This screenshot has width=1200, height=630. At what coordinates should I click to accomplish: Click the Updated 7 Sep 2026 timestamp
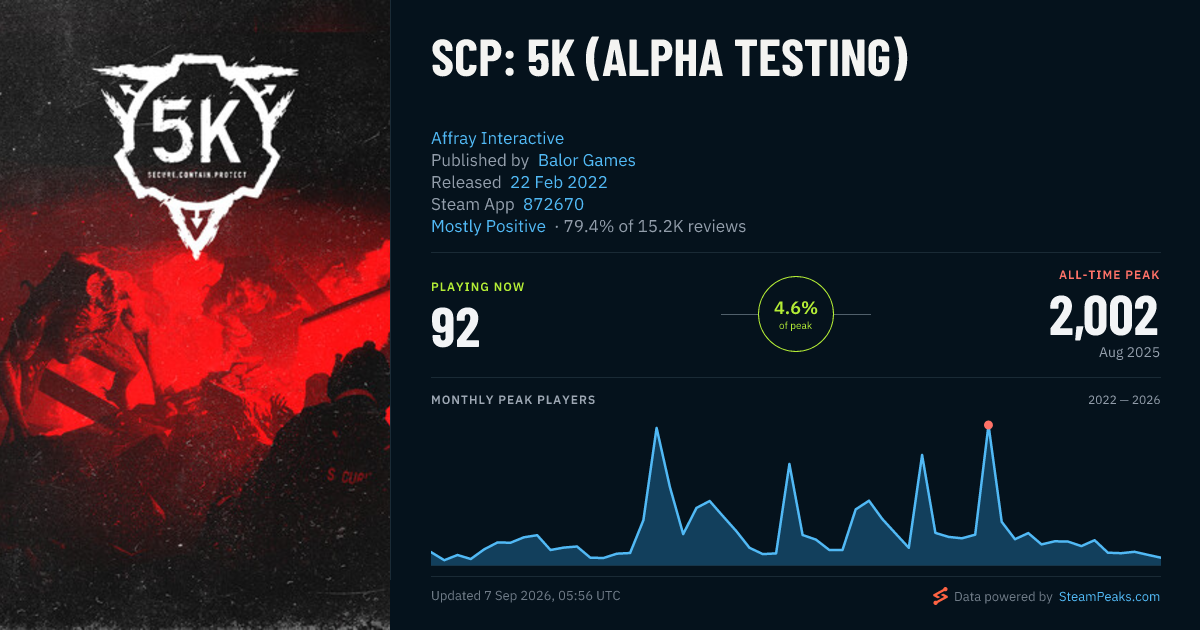(526, 596)
